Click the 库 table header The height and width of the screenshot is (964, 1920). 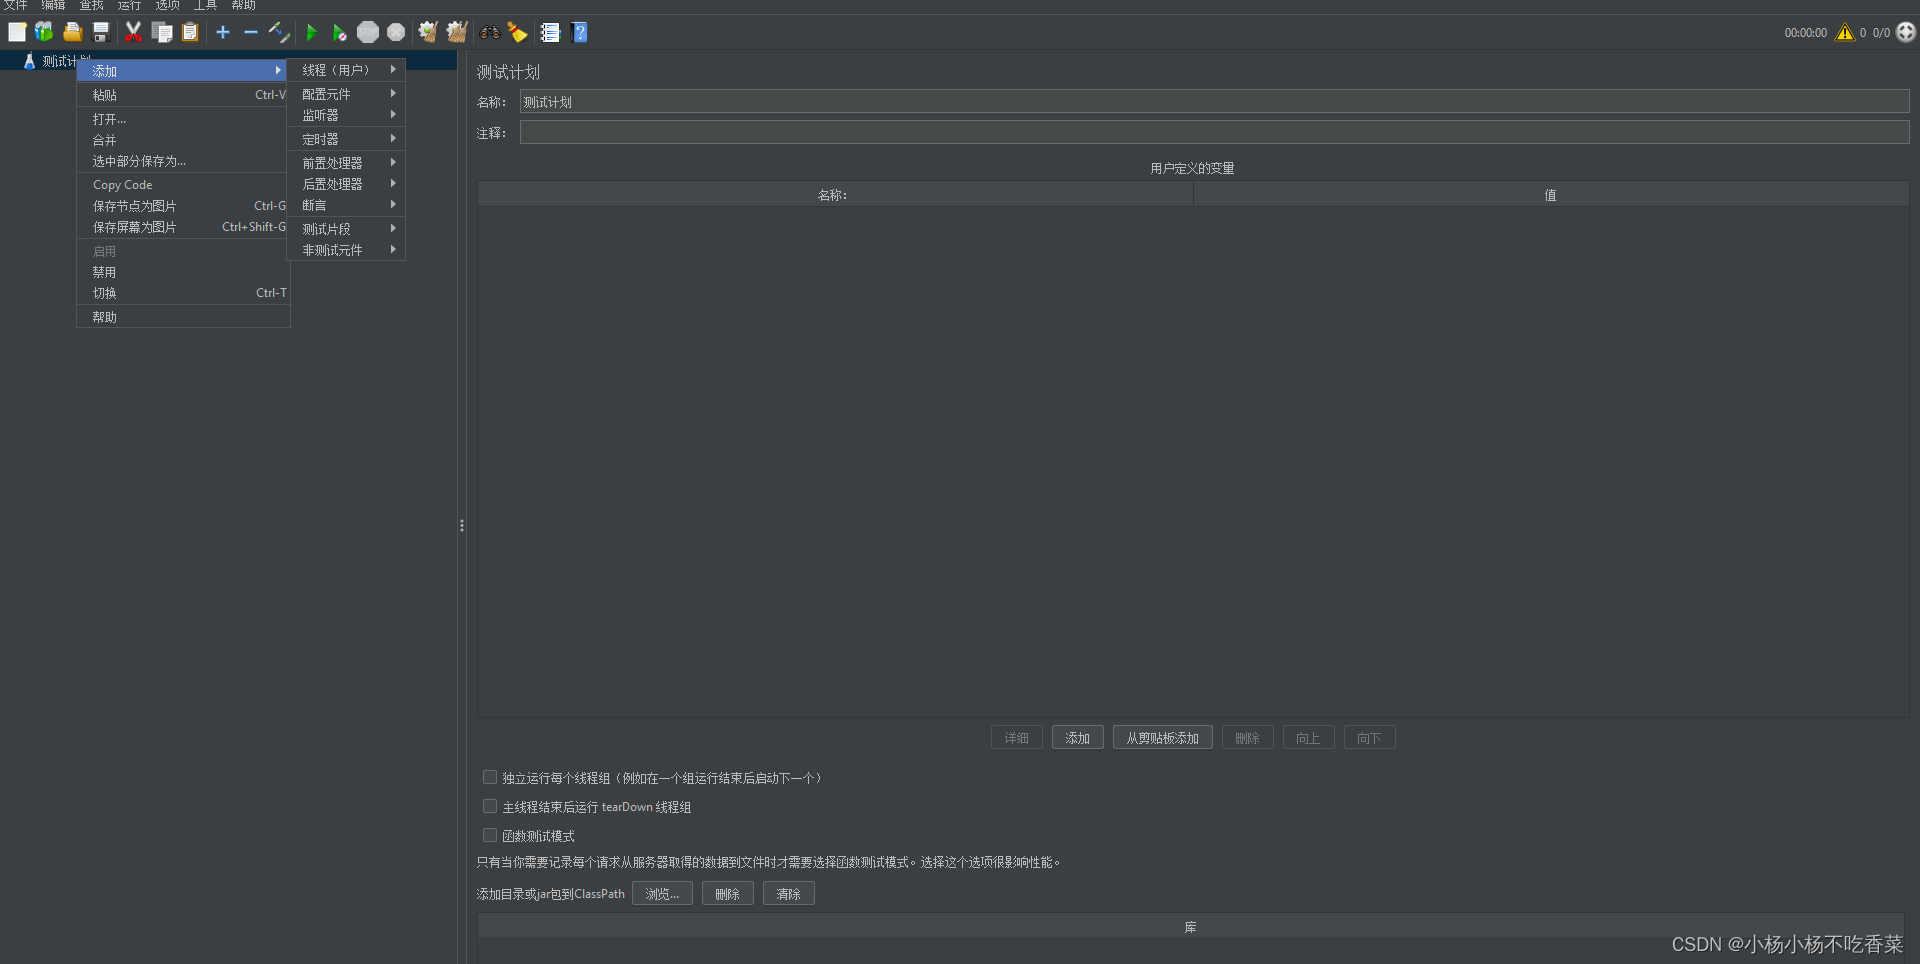coord(1191,927)
